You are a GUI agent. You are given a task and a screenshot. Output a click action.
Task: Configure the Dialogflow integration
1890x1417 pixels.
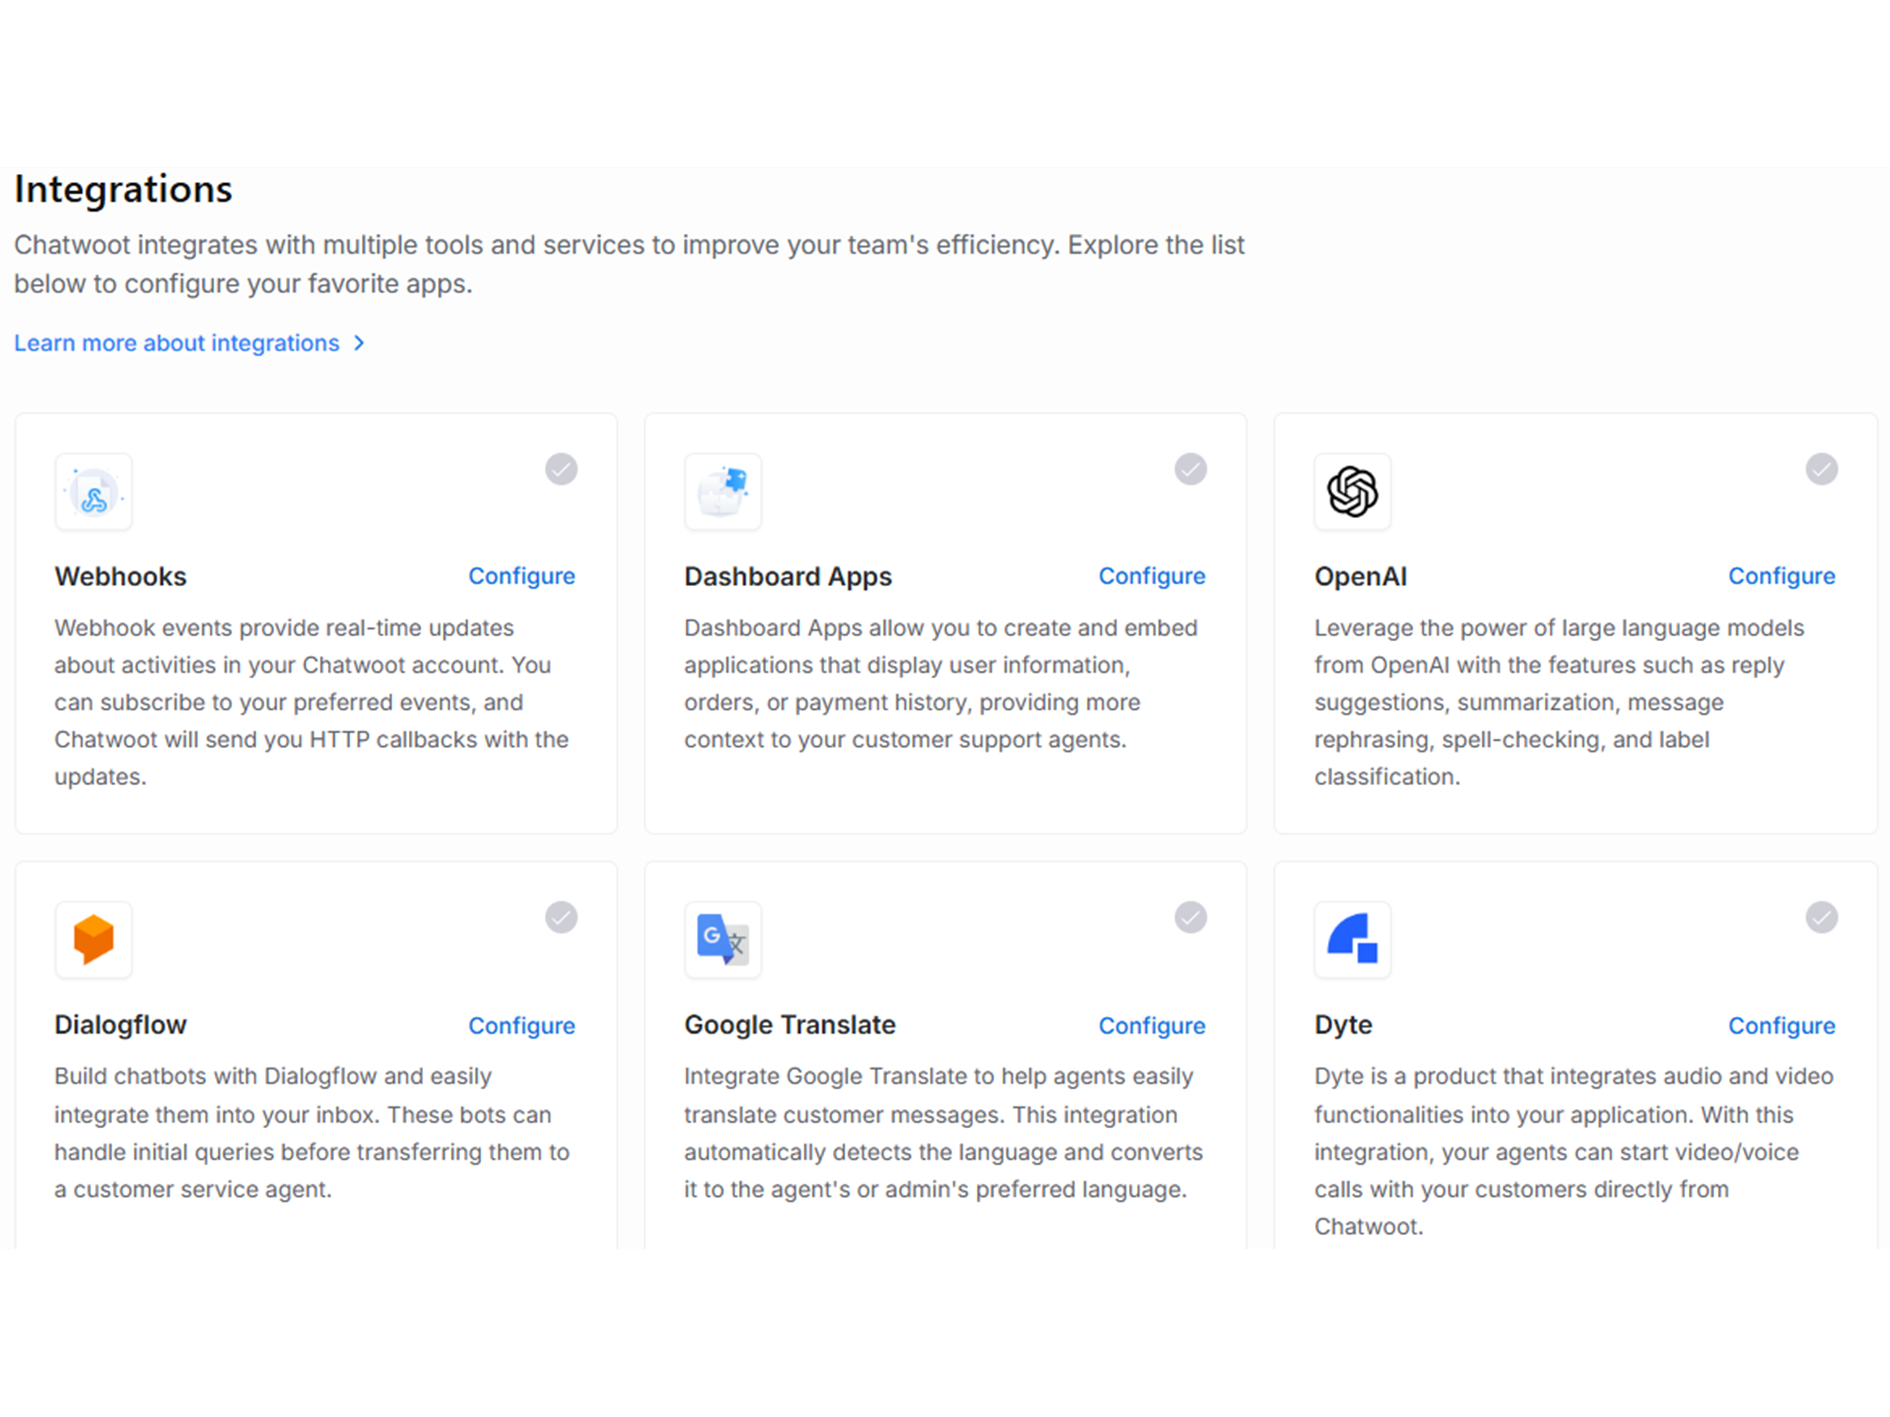(521, 1026)
